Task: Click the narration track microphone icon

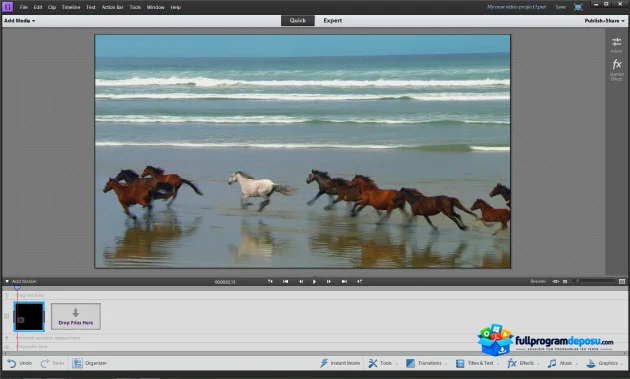Action: [6, 338]
